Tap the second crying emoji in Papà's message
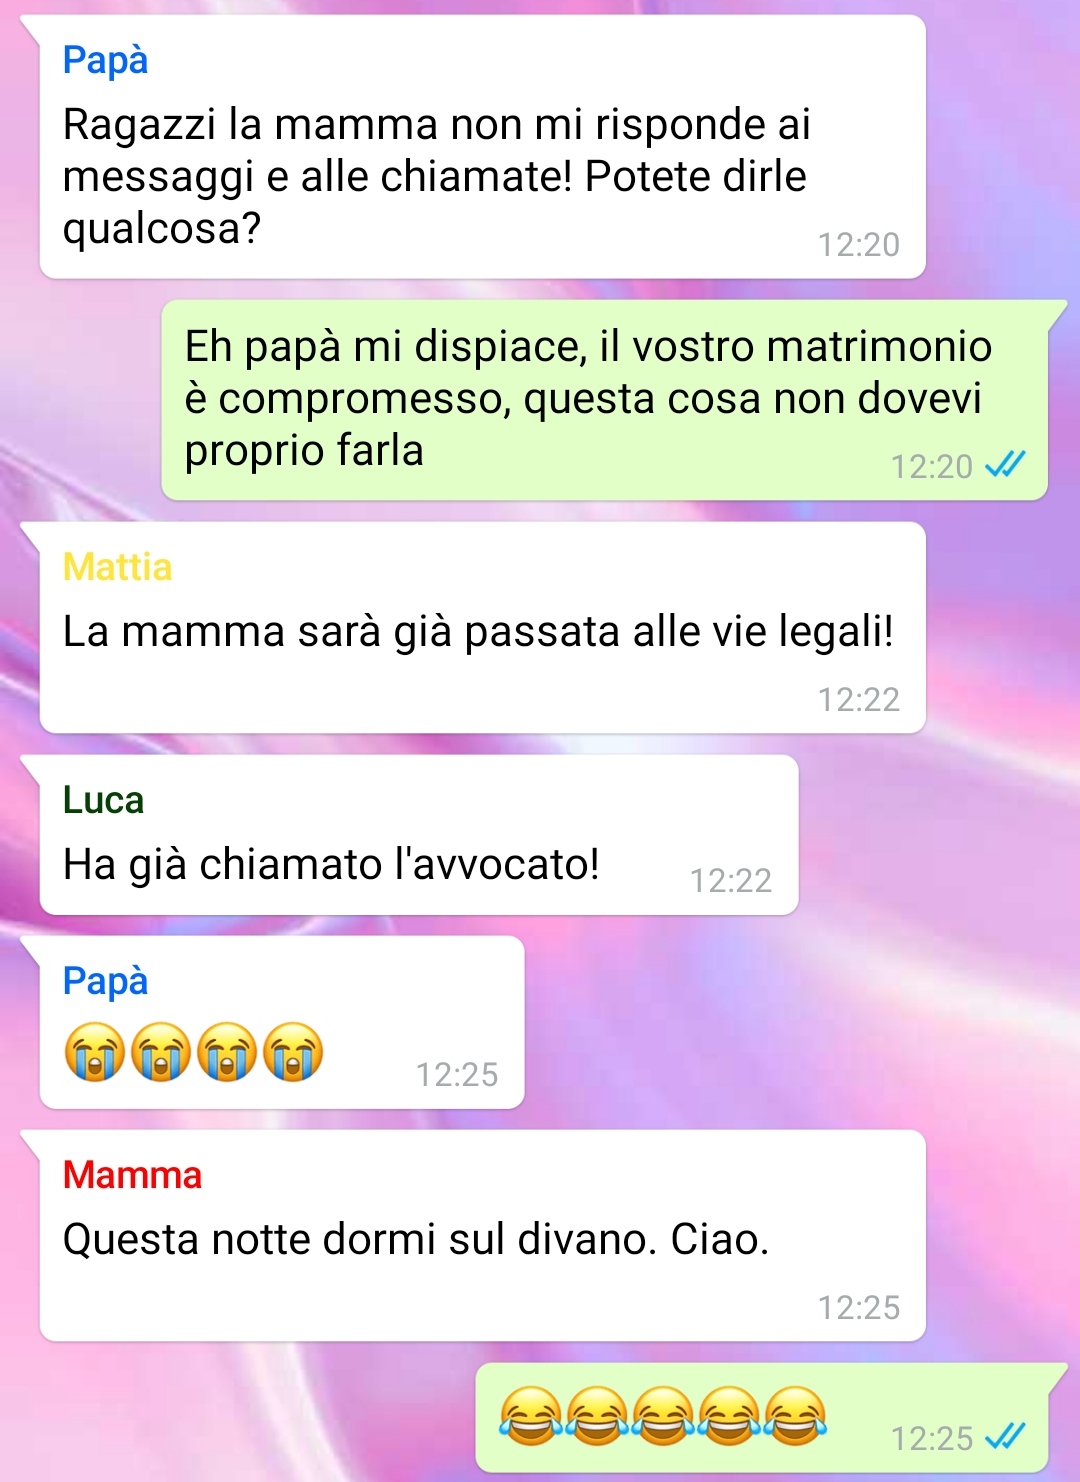1080x1482 pixels. point(161,1052)
